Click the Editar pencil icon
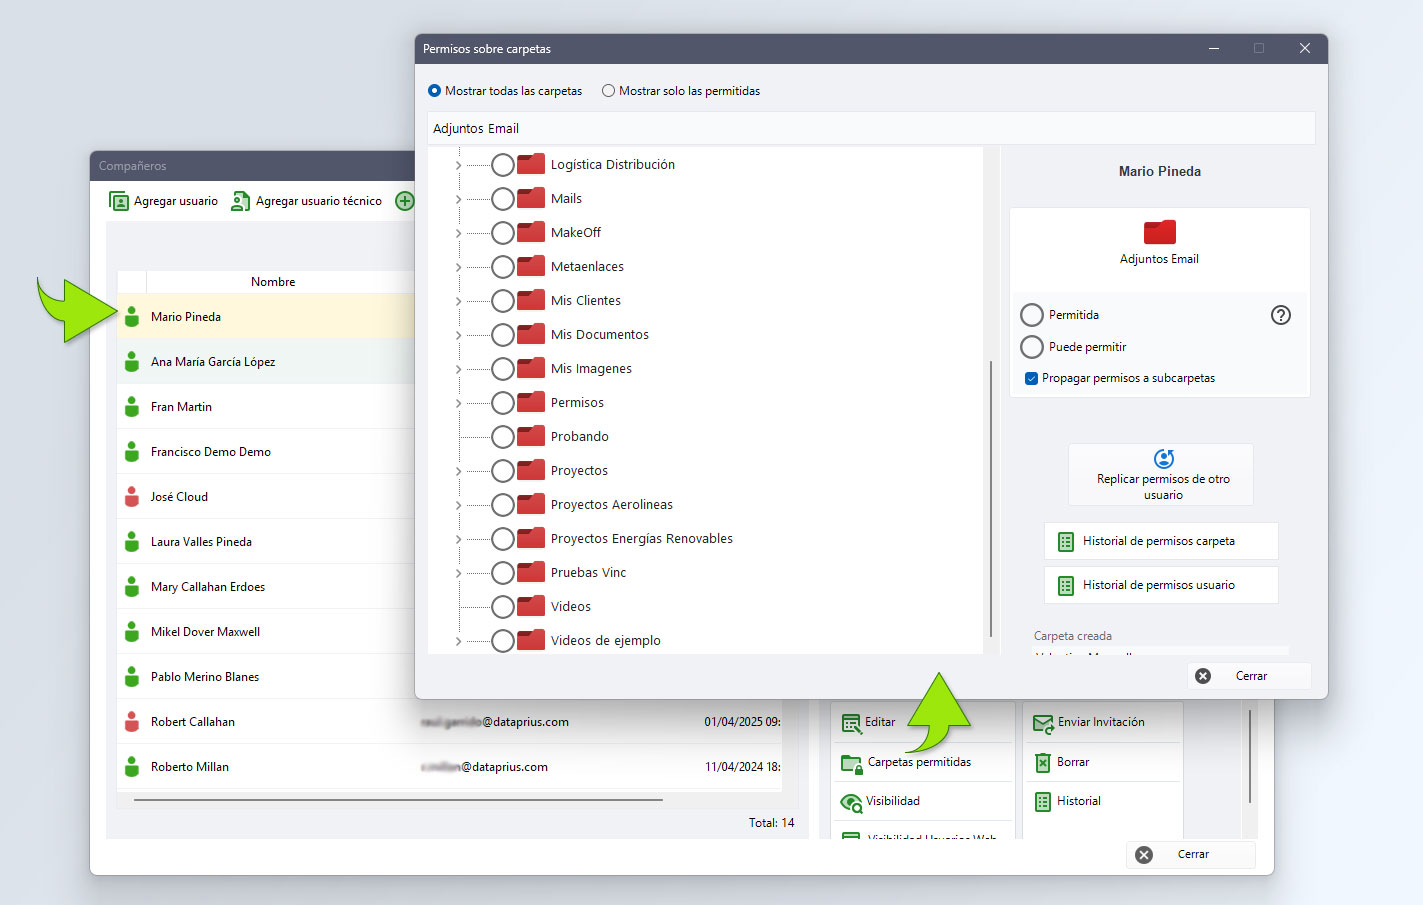 [x=851, y=723]
